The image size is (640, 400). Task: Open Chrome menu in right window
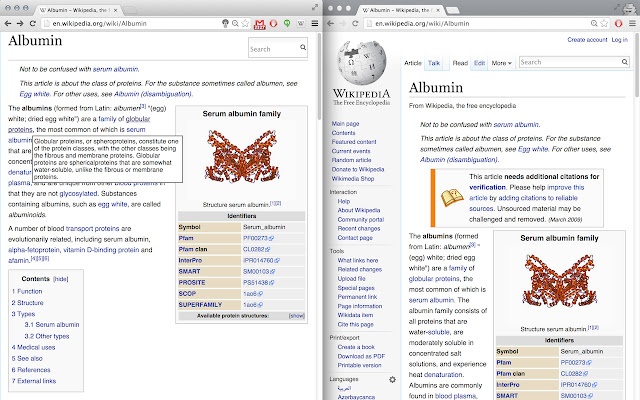[x=632, y=24]
